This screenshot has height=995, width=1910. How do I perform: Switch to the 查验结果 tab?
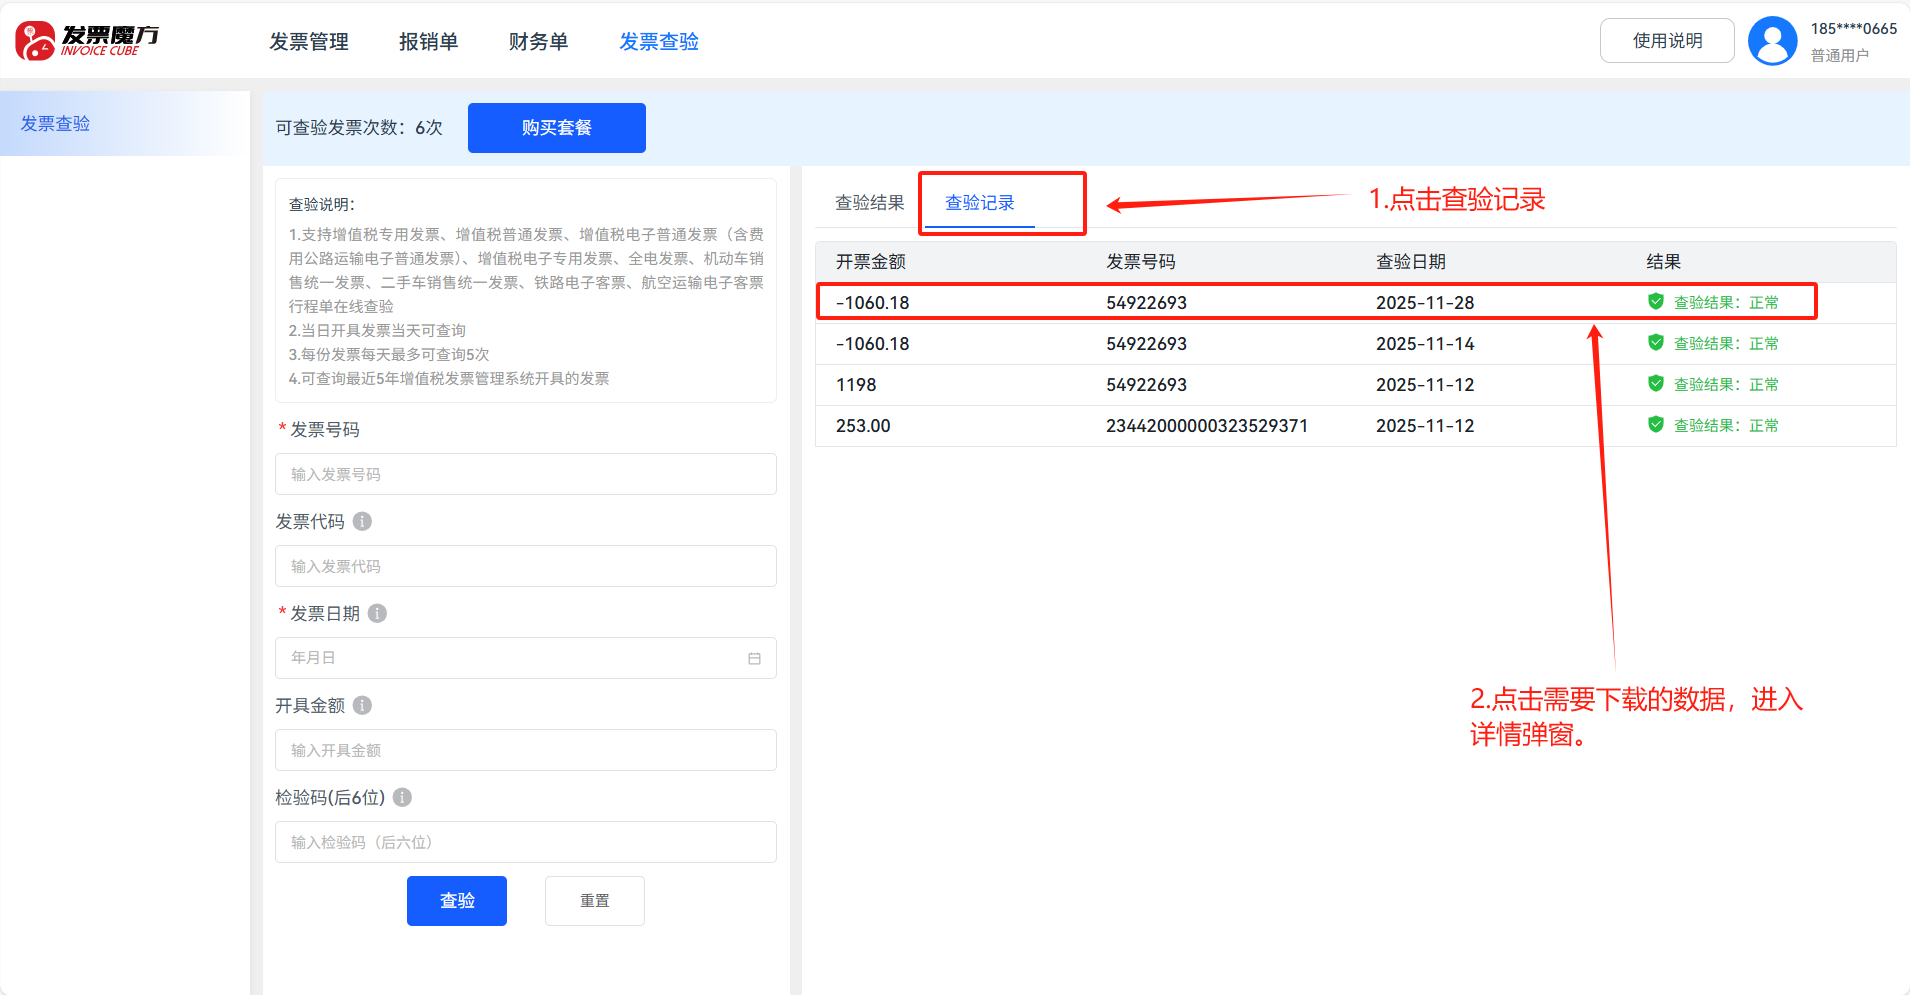coord(869,203)
